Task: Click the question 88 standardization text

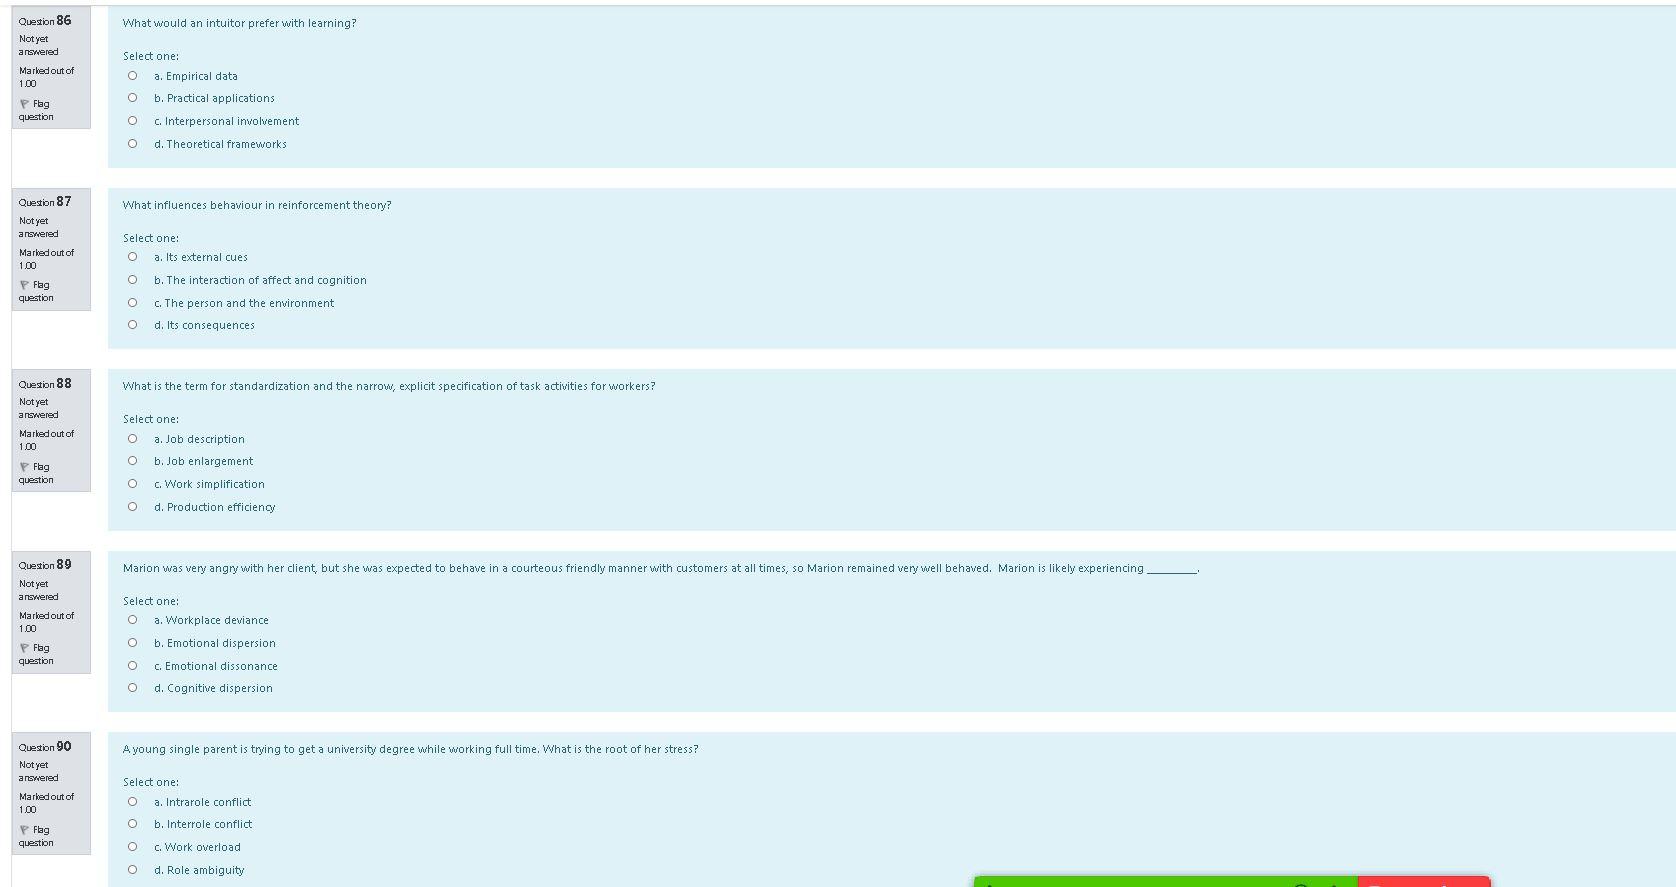Action: point(389,386)
